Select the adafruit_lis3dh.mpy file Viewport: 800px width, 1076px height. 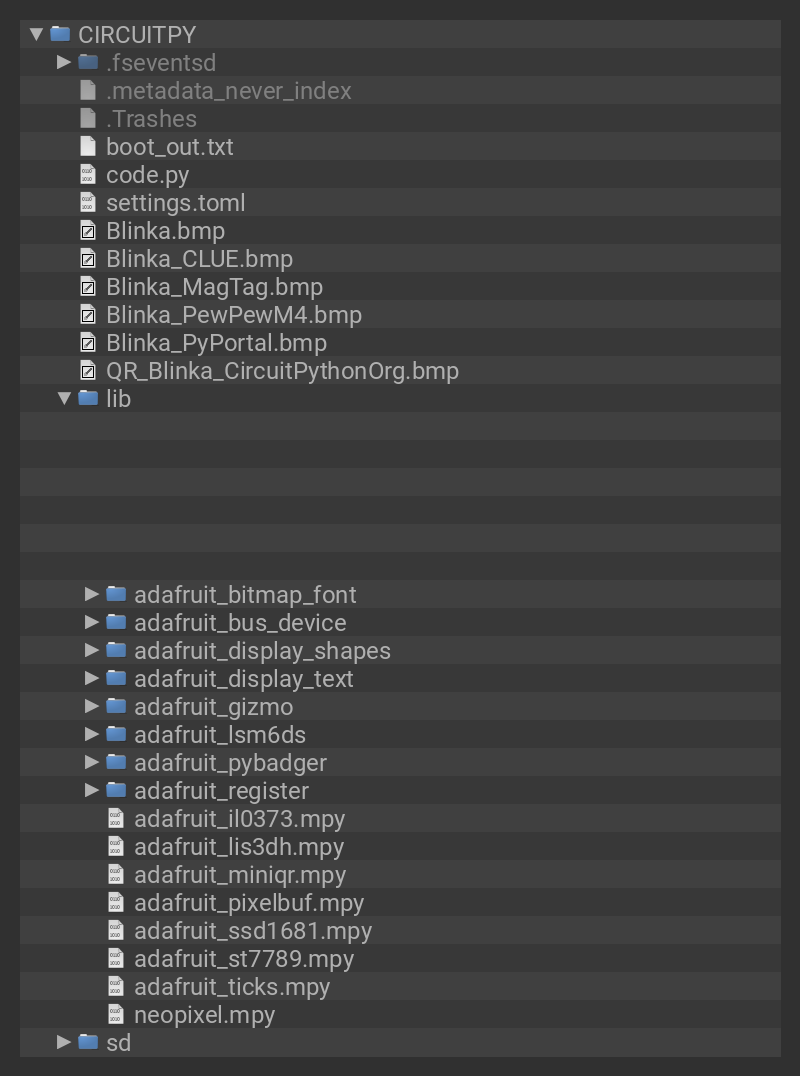click(239, 847)
